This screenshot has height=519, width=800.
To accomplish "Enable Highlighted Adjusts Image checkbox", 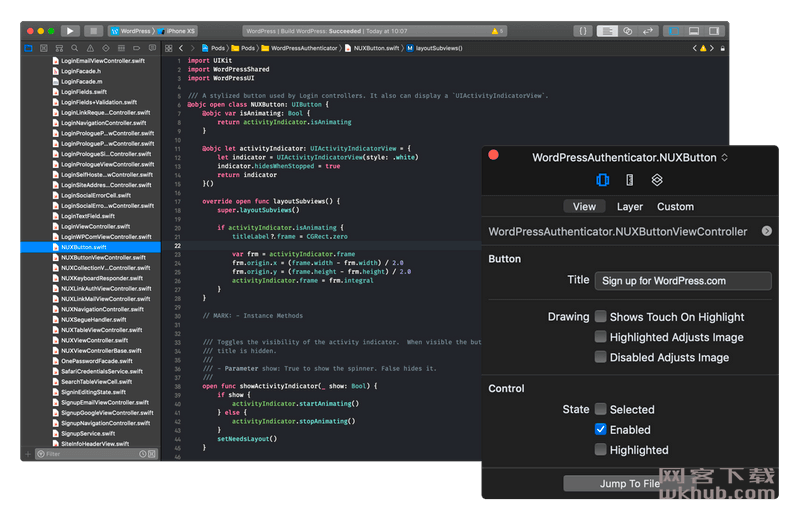I will coord(601,337).
